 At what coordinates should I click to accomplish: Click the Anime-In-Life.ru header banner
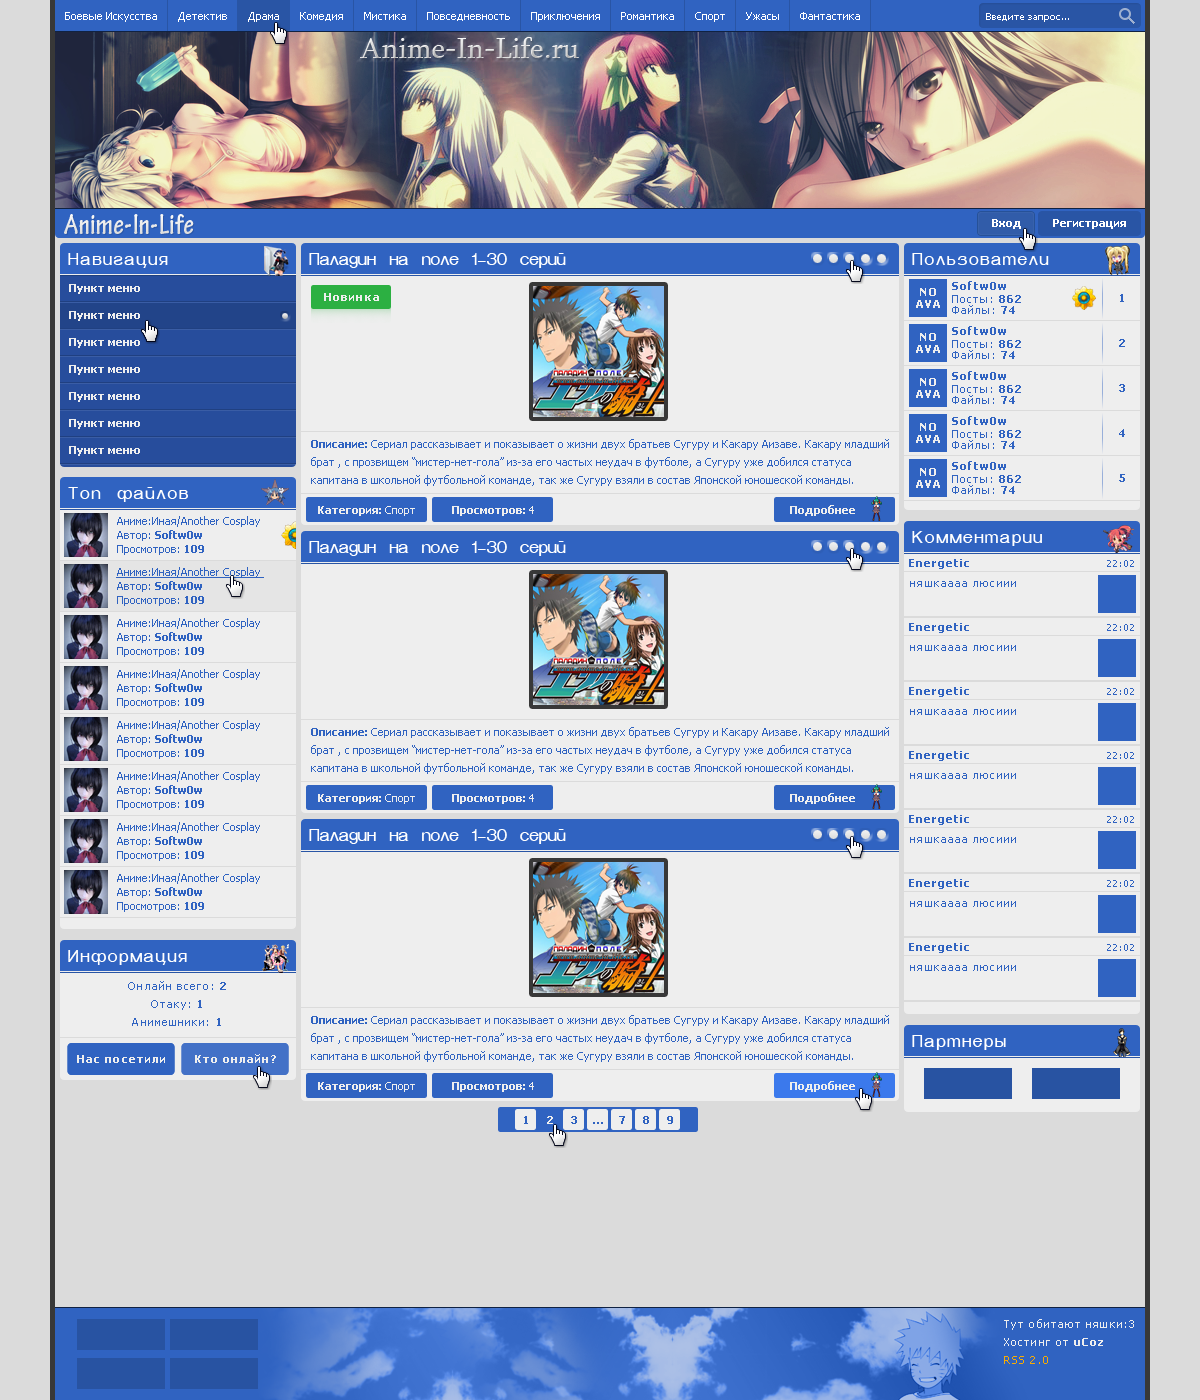click(x=600, y=120)
